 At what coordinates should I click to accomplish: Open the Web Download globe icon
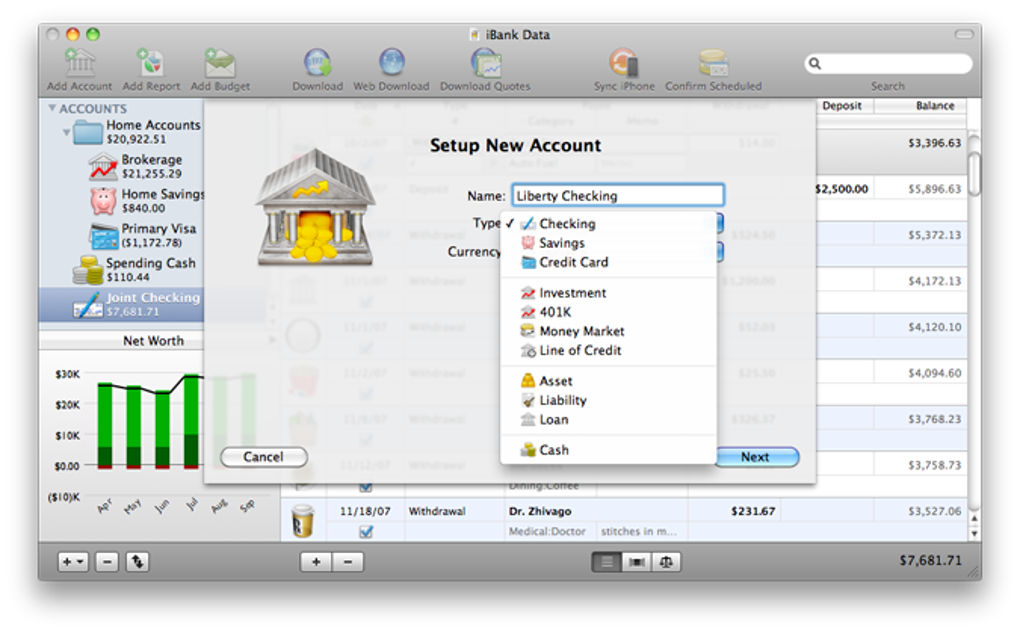[391, 63]
